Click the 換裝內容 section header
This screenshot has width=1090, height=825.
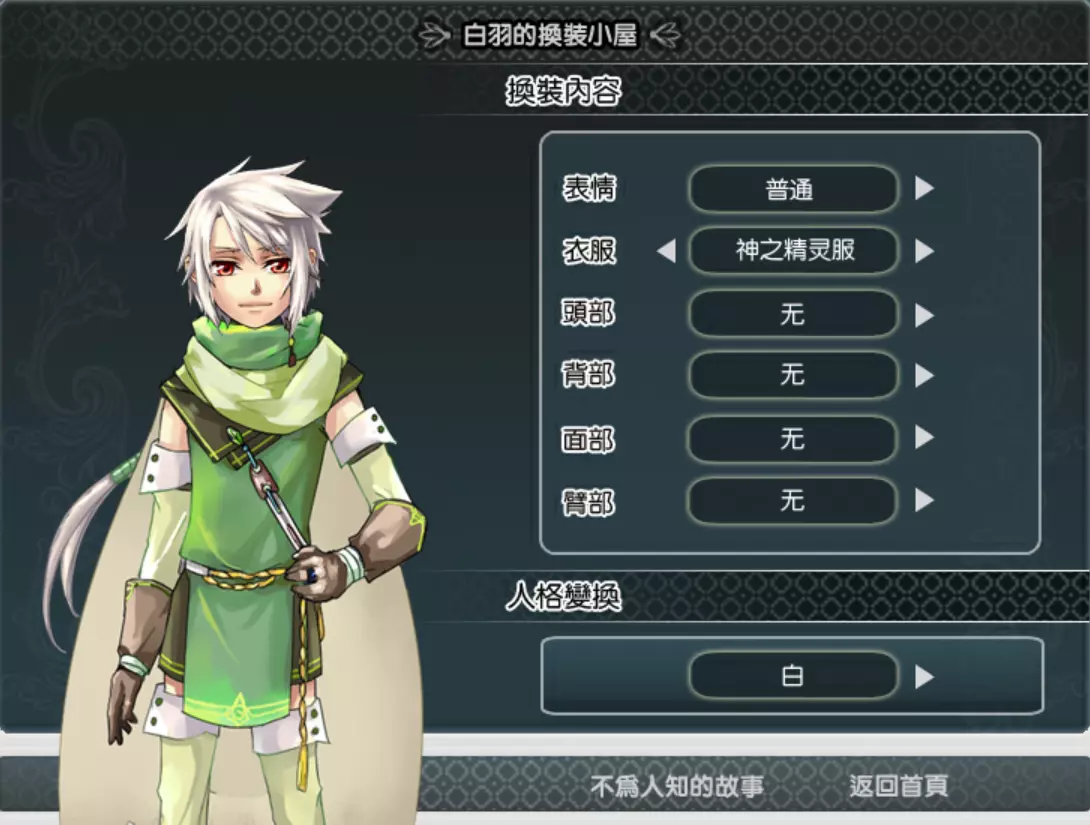[563, 91]
